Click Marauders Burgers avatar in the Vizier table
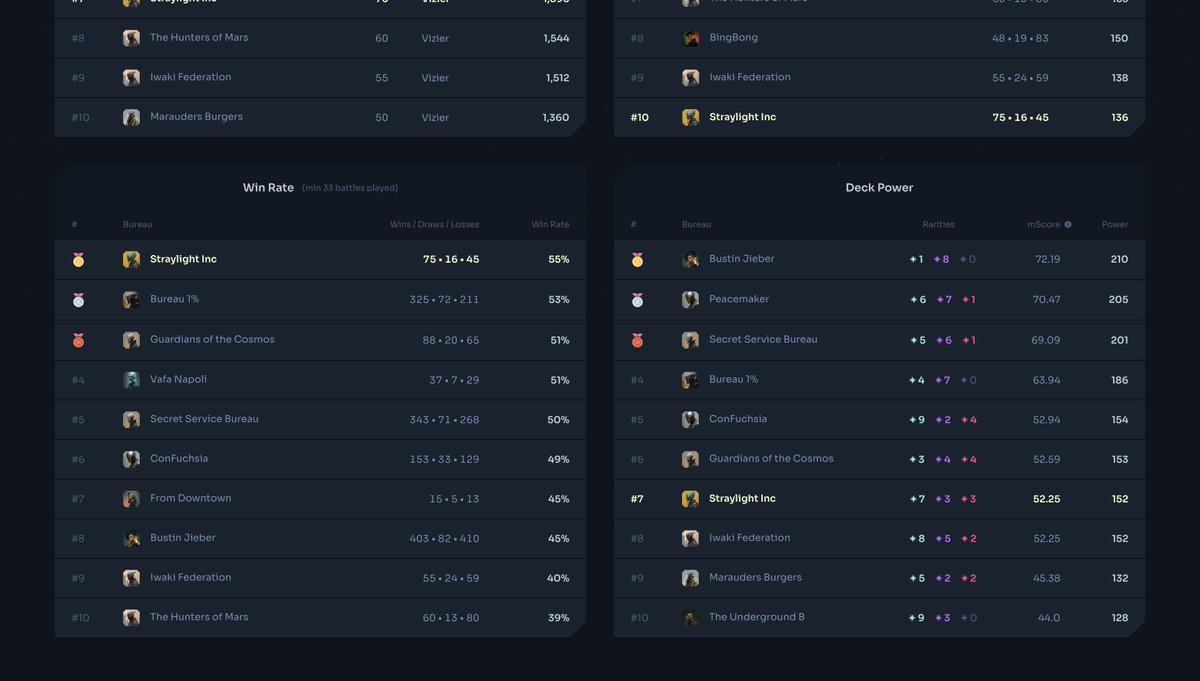This screenshot has height=681, width=1200. click(131, 117)
